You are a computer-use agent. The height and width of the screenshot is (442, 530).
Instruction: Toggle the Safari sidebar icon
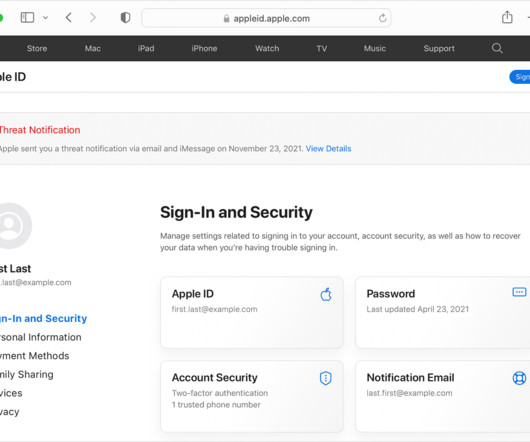(x=27, y=18)
